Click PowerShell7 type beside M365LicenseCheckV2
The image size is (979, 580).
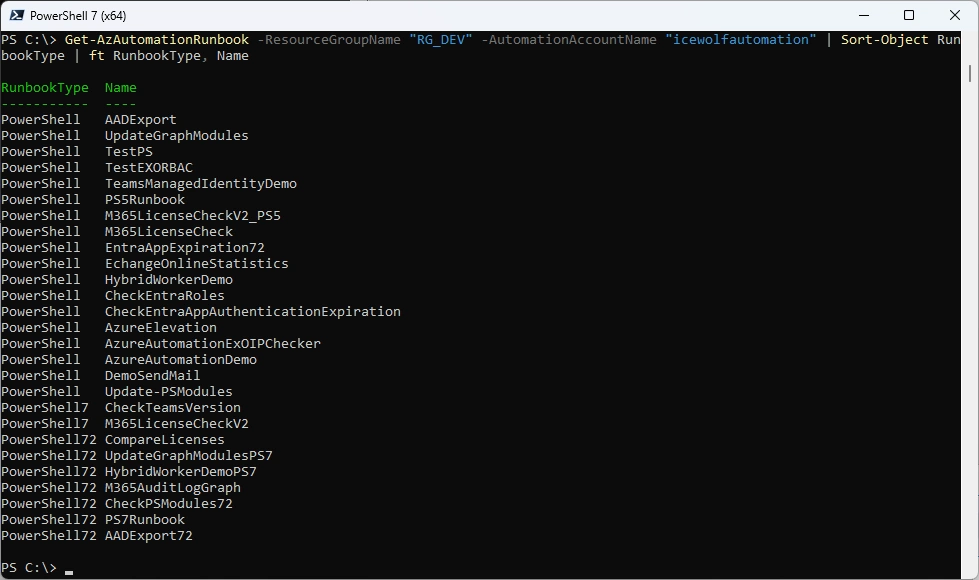point(45,424)
